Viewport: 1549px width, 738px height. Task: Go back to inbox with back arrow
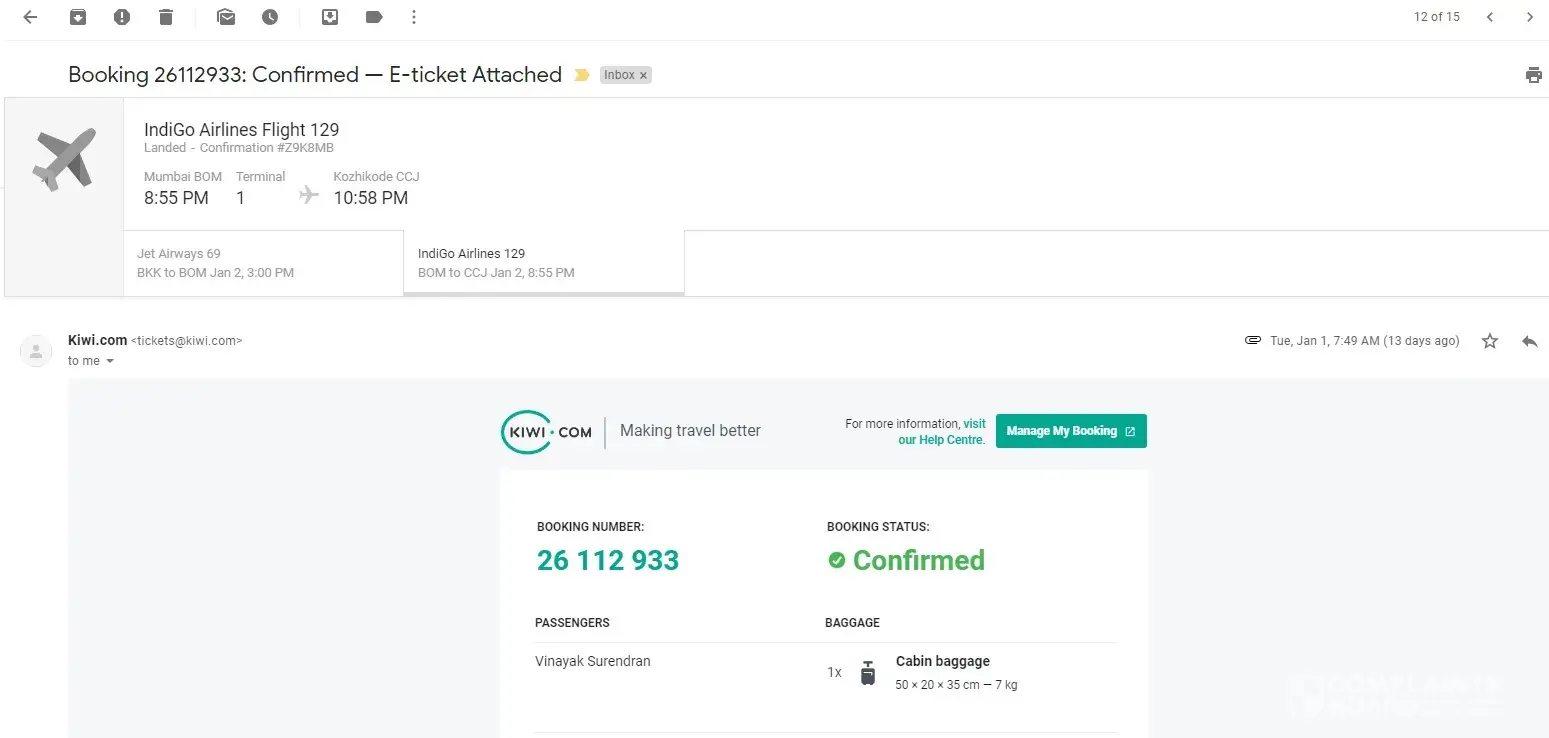tap(30, 17)
